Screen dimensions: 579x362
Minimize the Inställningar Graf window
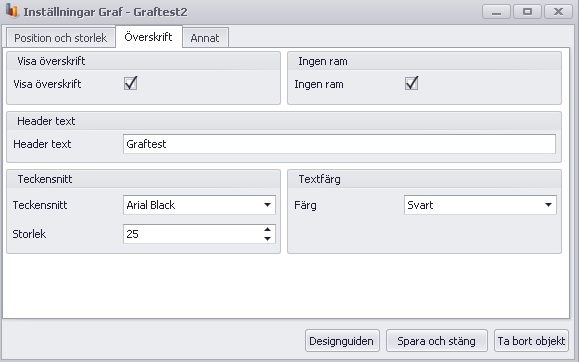(496, 12)
